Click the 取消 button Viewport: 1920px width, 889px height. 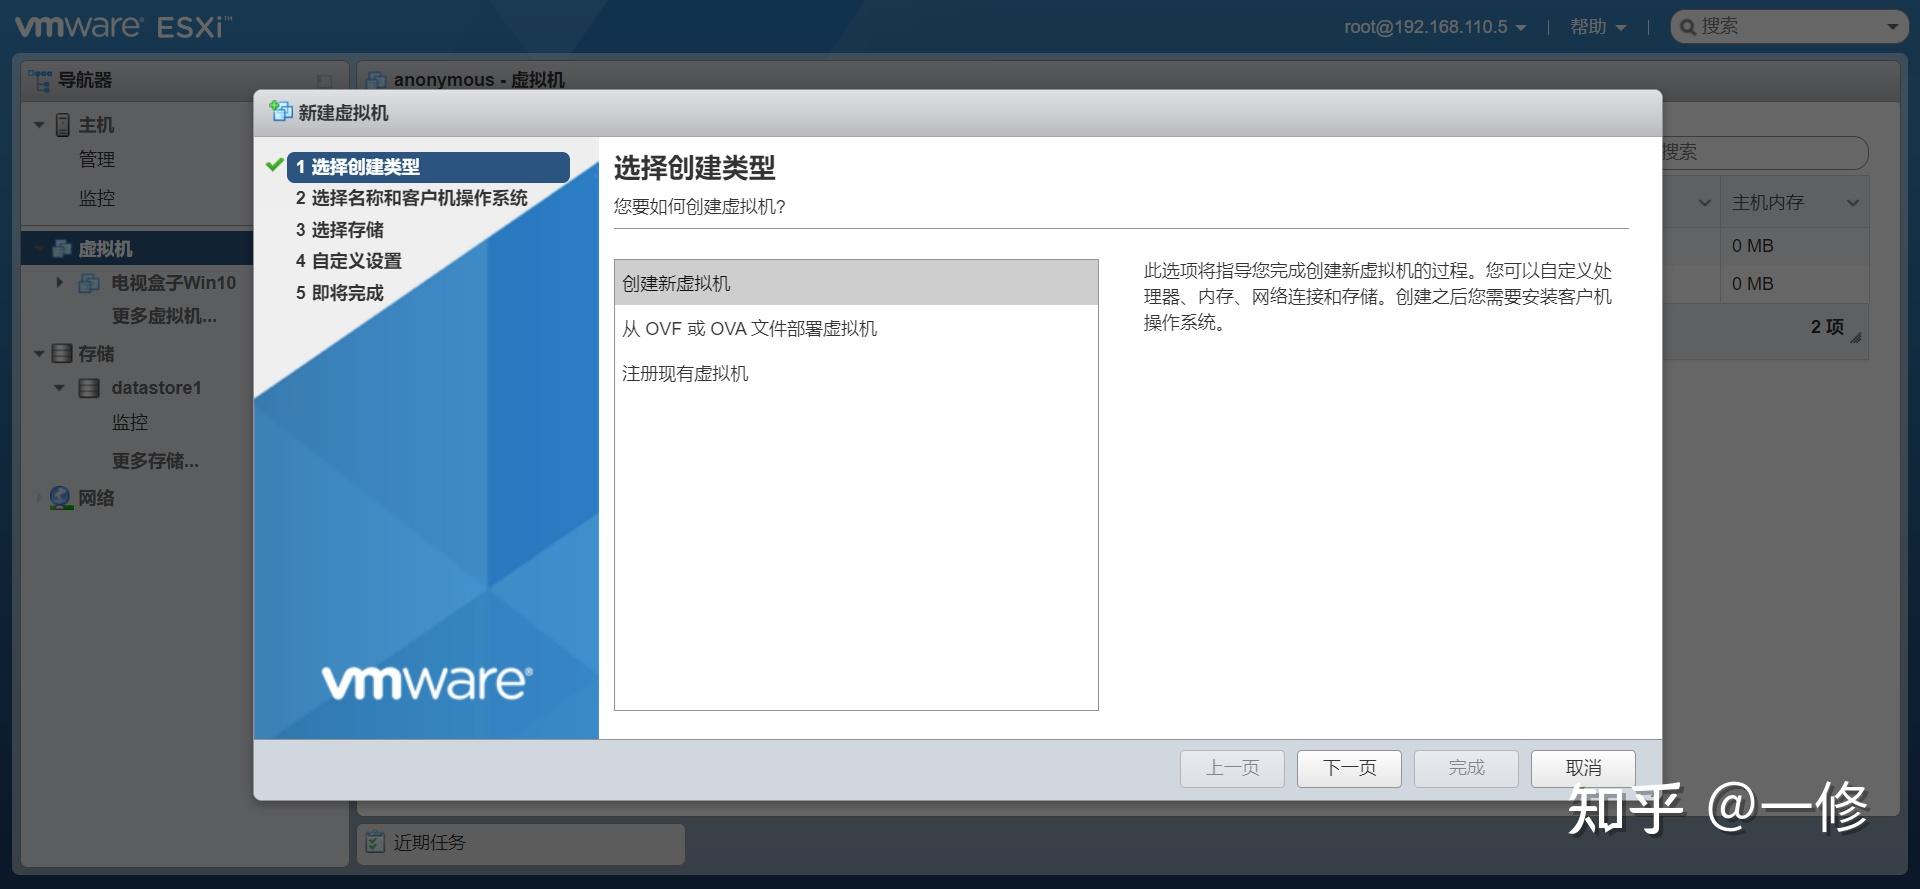(x=1583, y=768)
